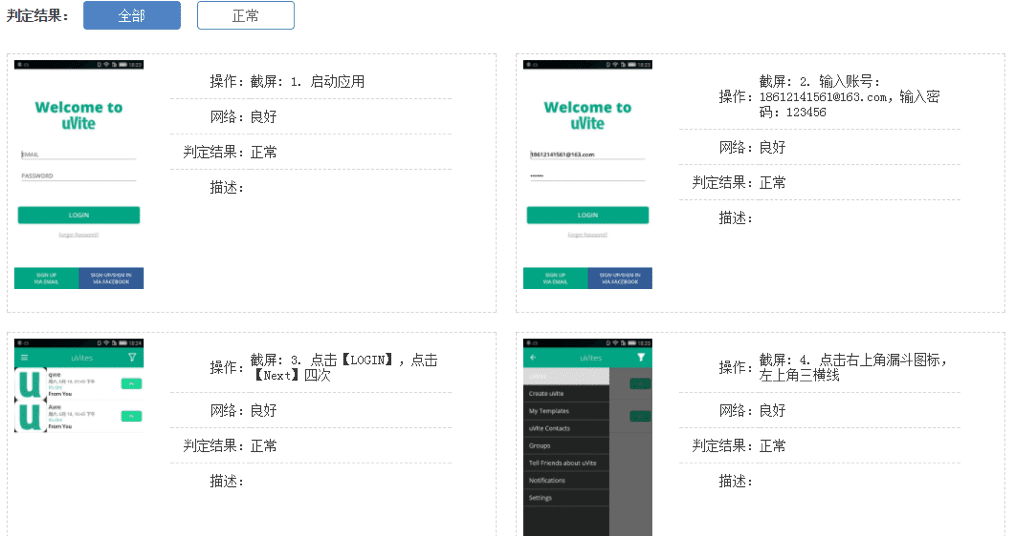The image size is (1016, 536).
Task: Click the back arrow icon in step 4 screenshot
Action: tap(534, 358)
